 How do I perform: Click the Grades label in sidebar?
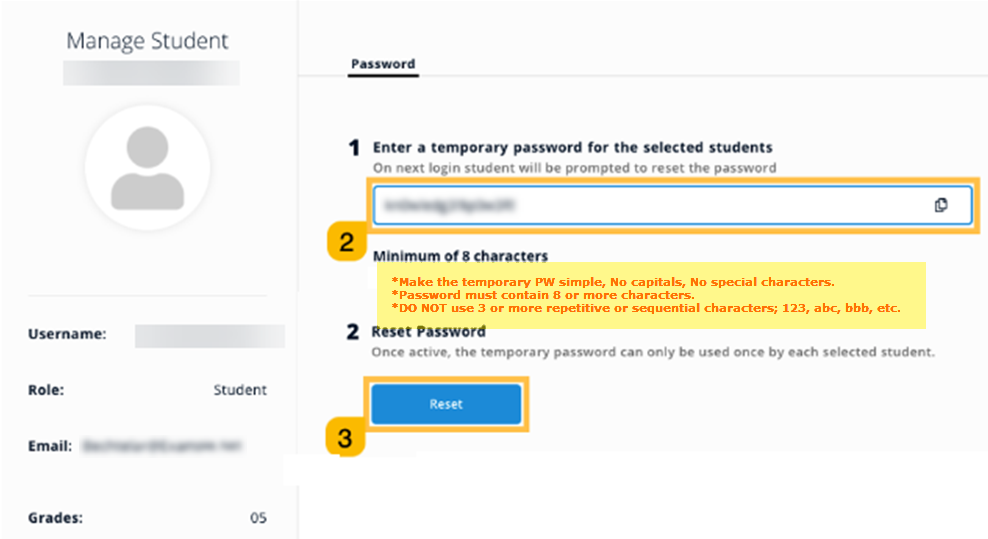55,518
